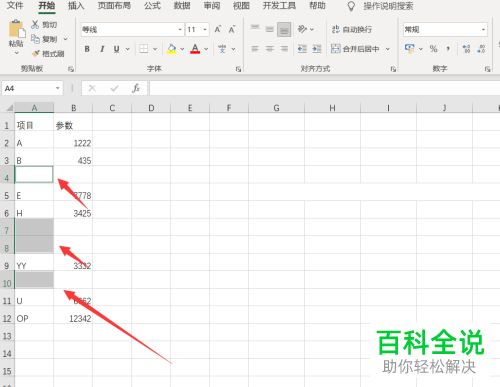Viewport: 500px width, 387px height.
Task: Expand fill color palette arrow
Action: point(182,49)
